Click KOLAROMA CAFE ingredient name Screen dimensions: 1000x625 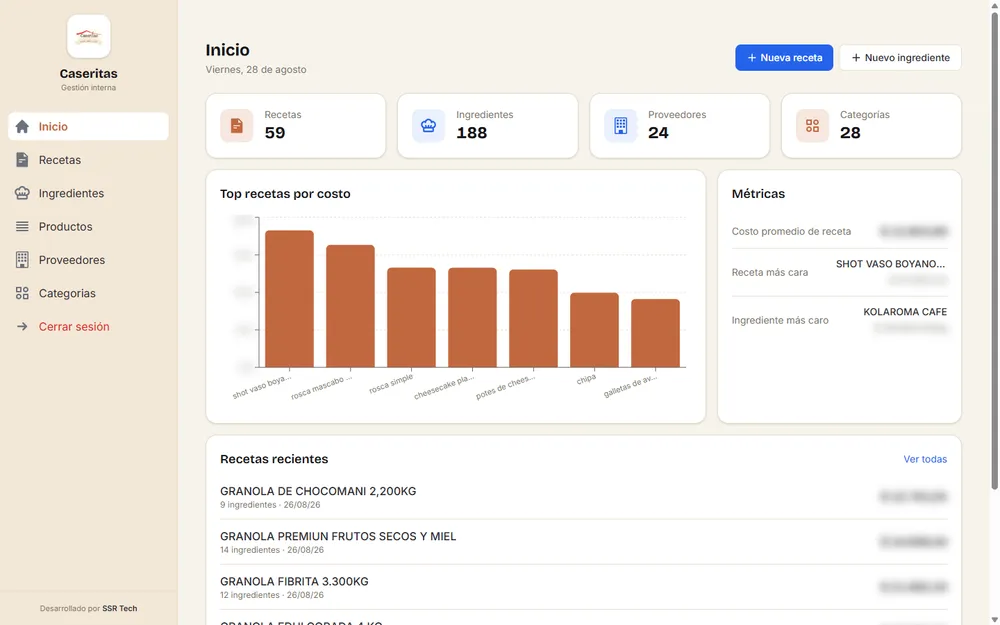coord(905,312)
